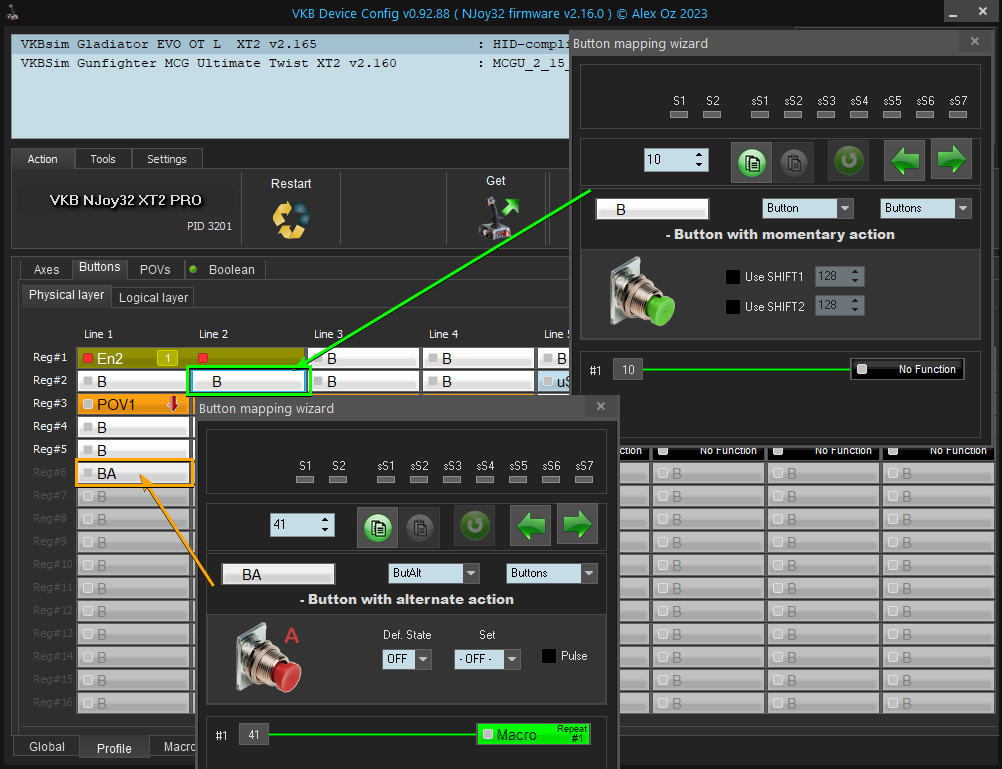1002x769 pixels.
Task: Click green left arrow in alternate action wizard
Action: tap(531, 525)
